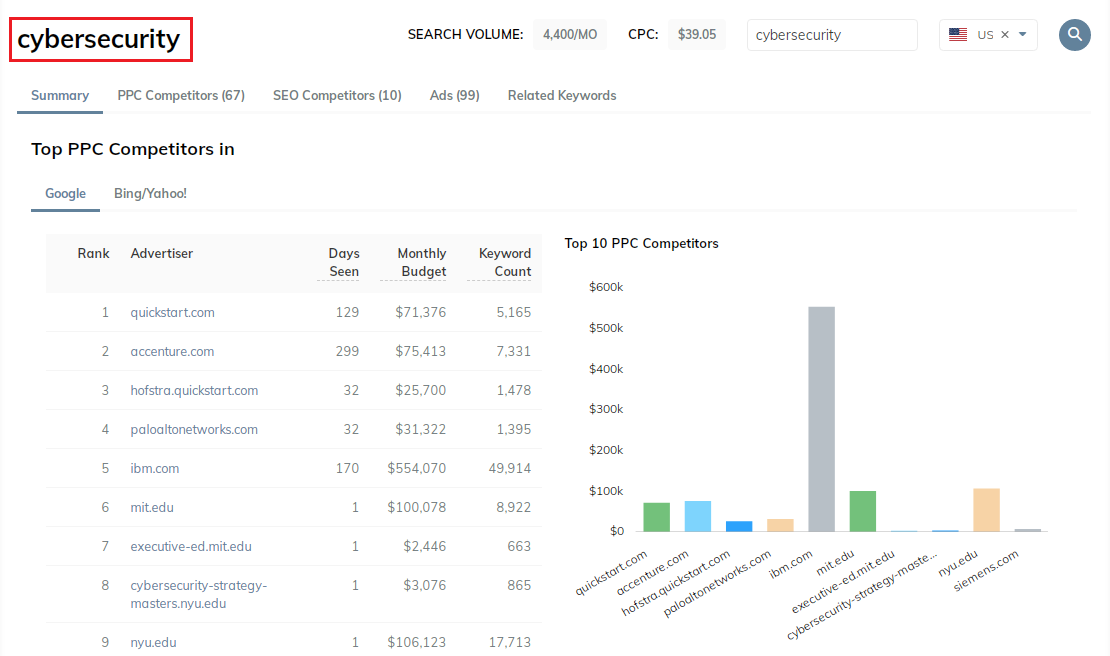Image resolution: width=1110 pixels, height=656 pixels.
Task: Click the CPC value $39.05
Action: point(697,35)
